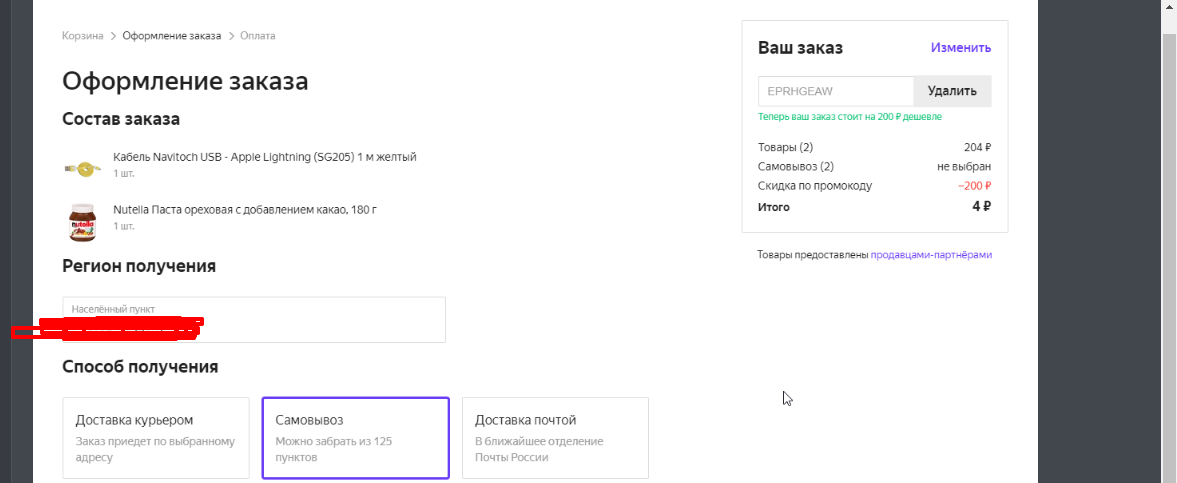Click the Nutella jar thumbnail
Screen dimensions: 1177x483
point(83,222)
